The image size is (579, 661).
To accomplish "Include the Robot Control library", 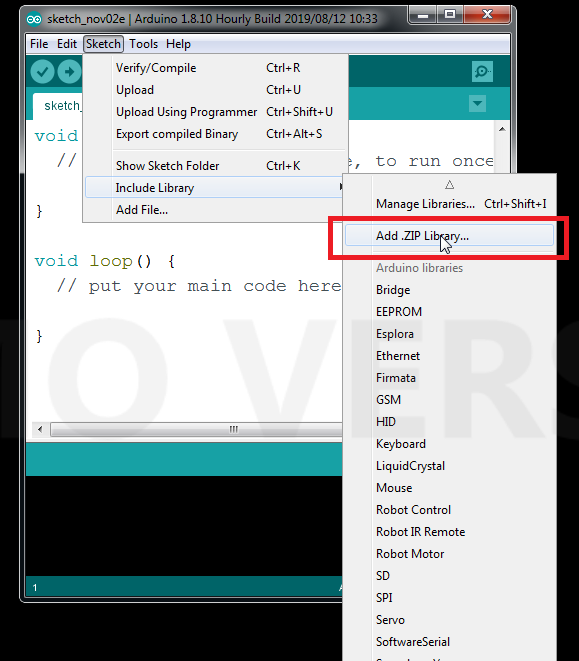I will pyautogui.click(x=450, y=510).
